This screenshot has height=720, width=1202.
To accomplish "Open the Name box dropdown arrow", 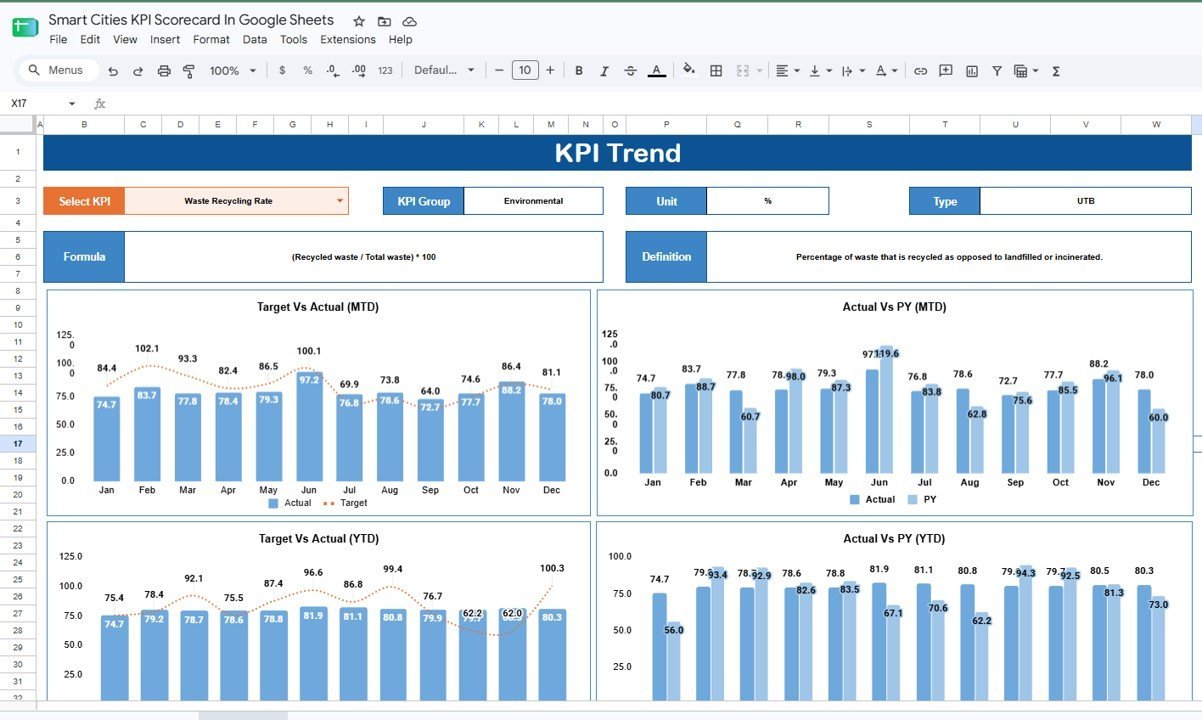I will pos(72,104).
